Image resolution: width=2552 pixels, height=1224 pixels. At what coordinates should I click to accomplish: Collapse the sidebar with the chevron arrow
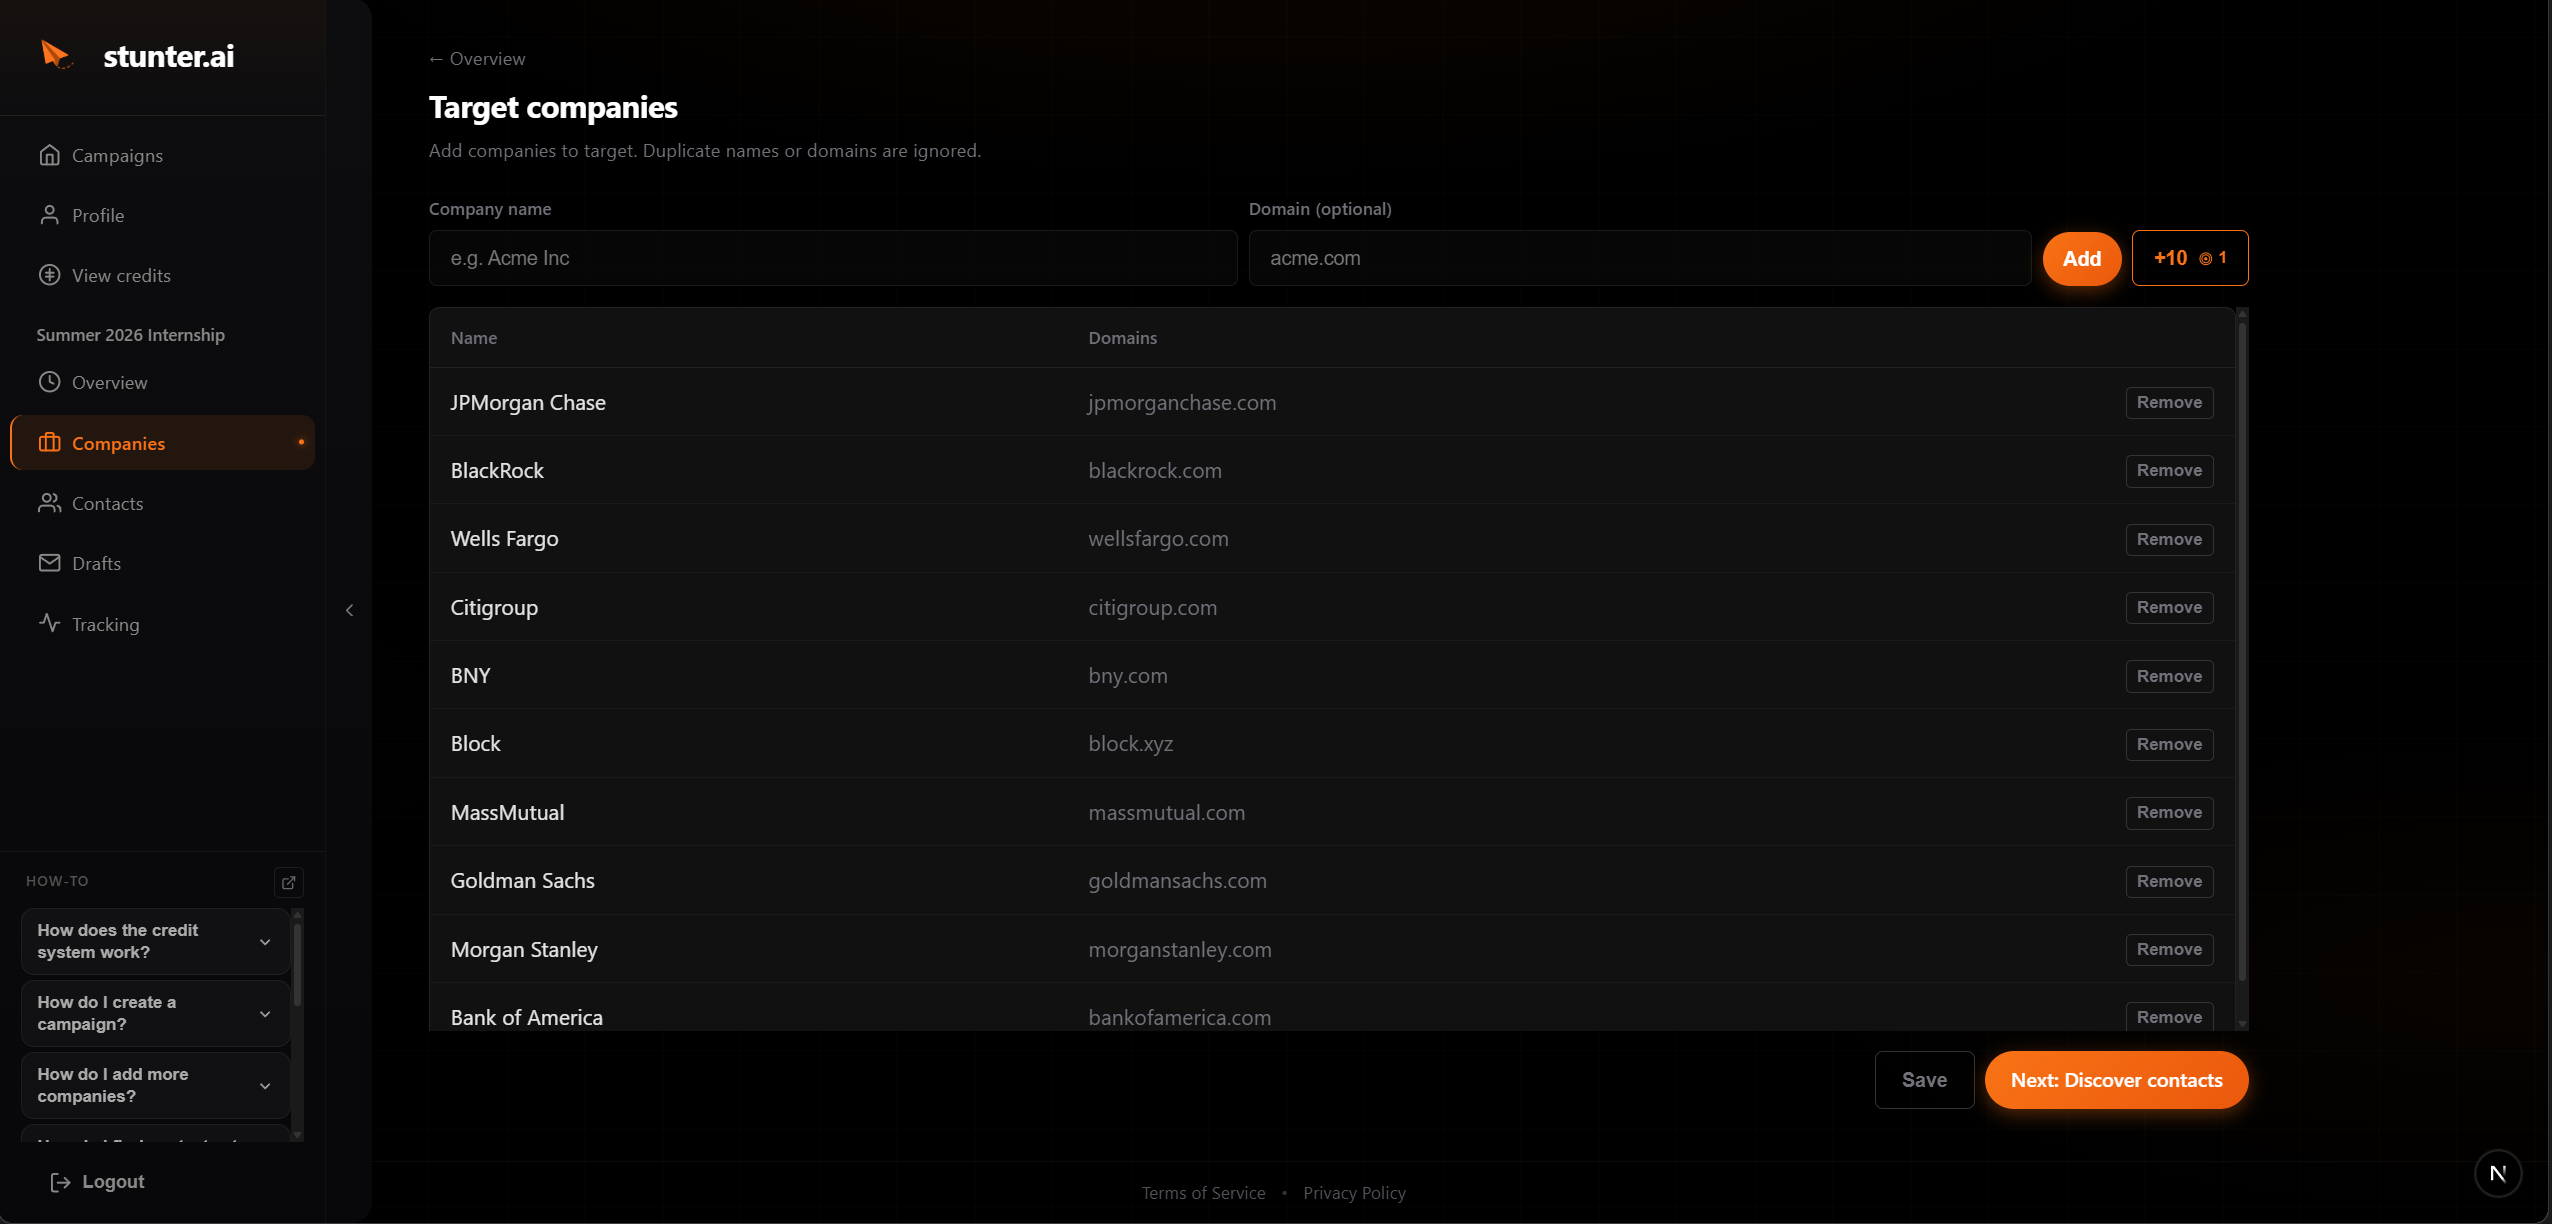tap(349, 610)
